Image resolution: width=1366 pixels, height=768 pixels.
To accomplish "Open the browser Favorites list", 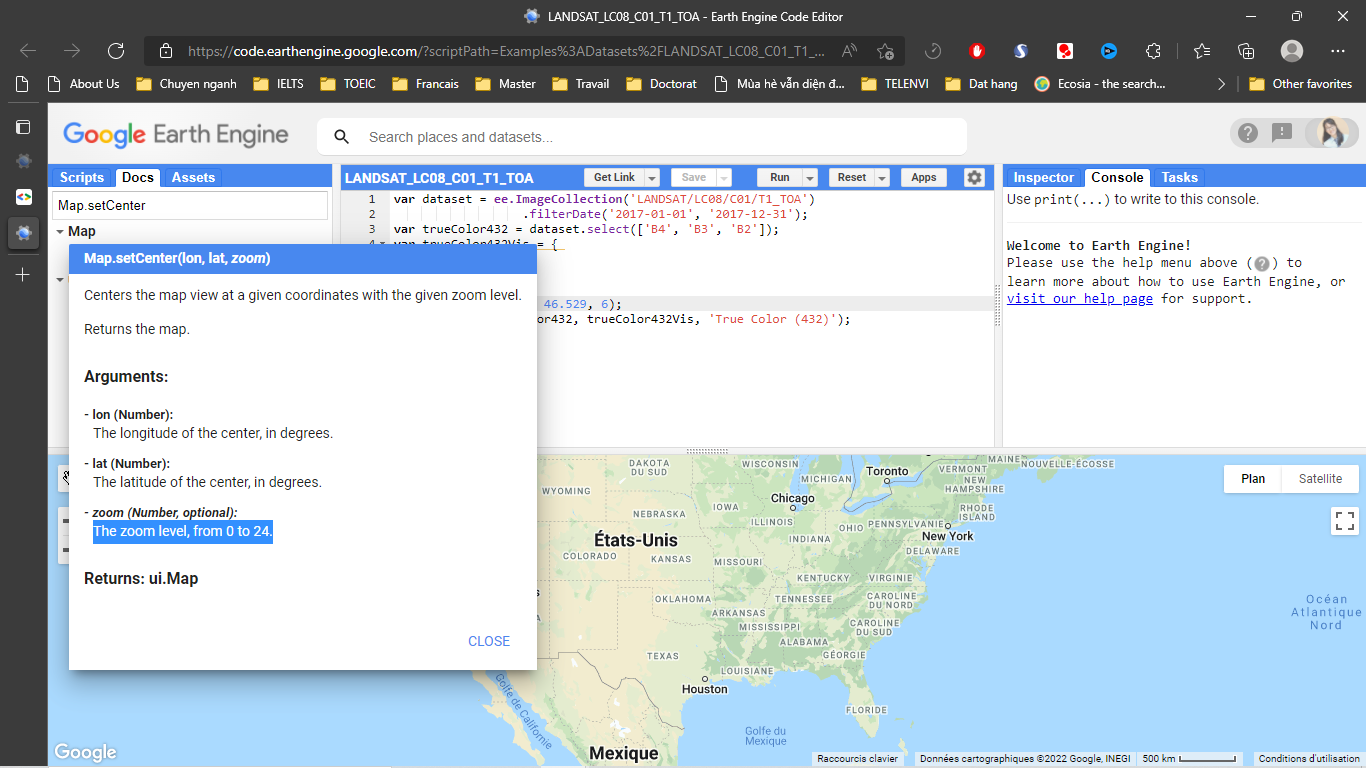I will (x=1202, y=51).
